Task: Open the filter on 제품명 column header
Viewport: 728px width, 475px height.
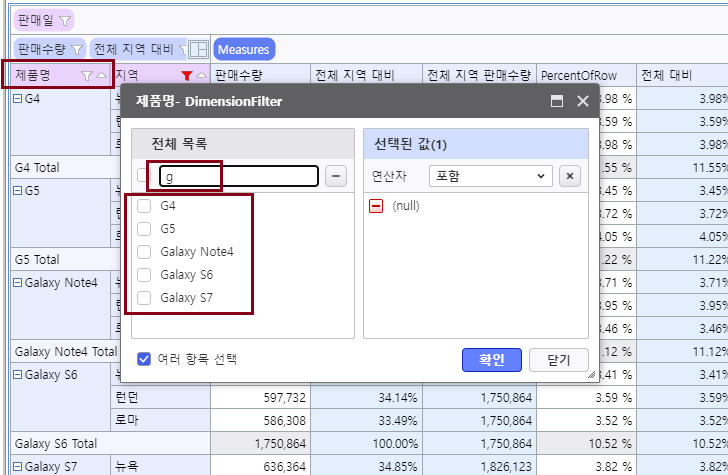Action: [86, 75]
